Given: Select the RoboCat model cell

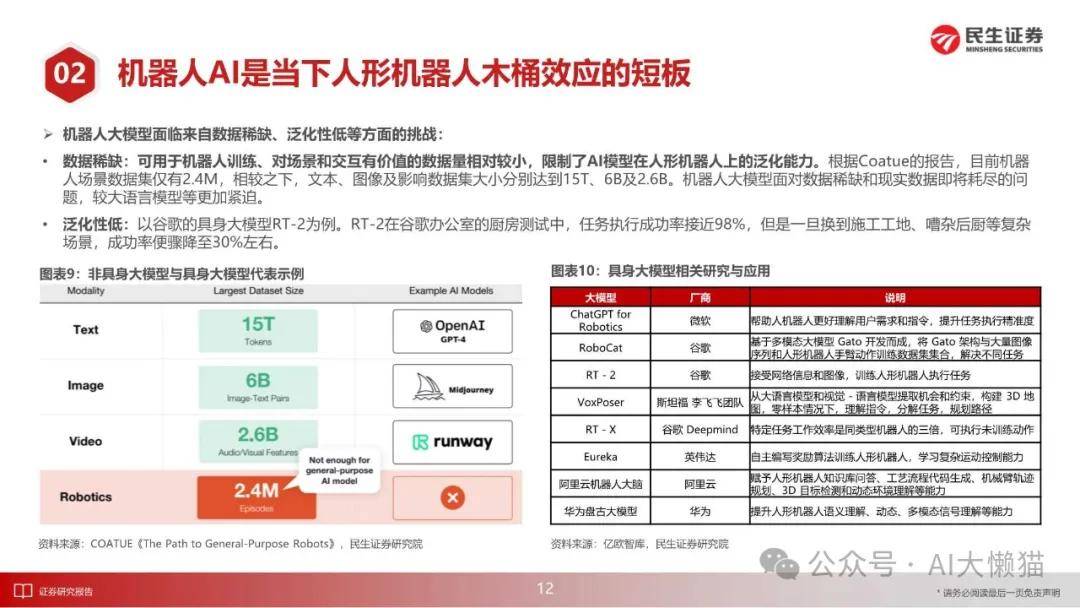Looking at the screenshot, I should (x=601, y=348).
